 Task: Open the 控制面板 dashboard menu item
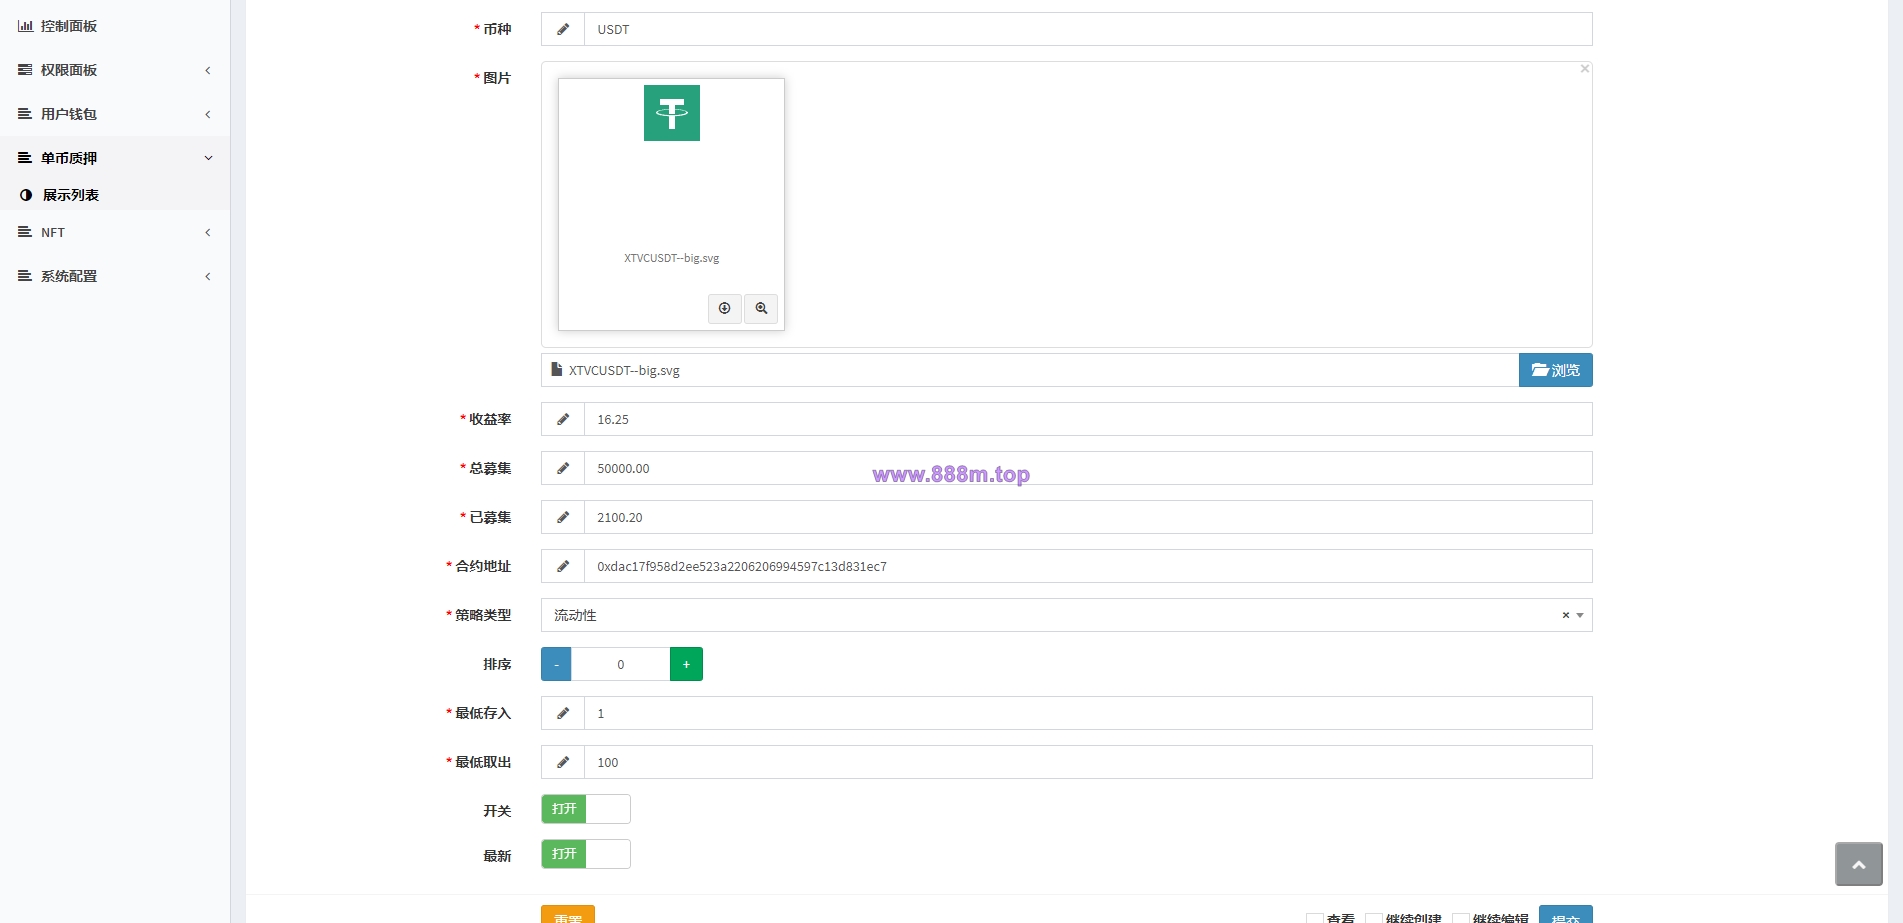click(x=115, y=26)
